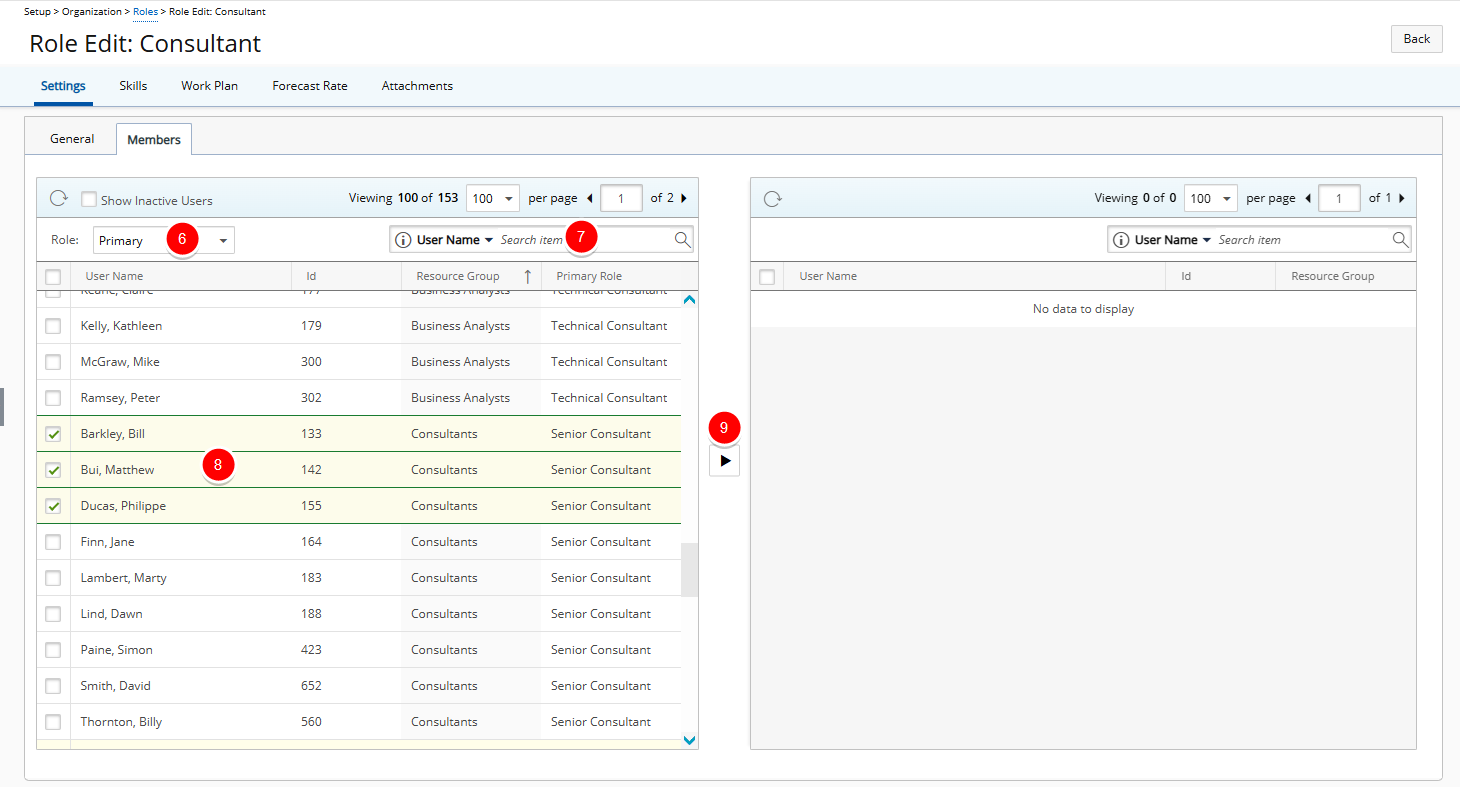Click the right Search item field
Screen dimensions: 1460x787
[x=1303, y=240]
